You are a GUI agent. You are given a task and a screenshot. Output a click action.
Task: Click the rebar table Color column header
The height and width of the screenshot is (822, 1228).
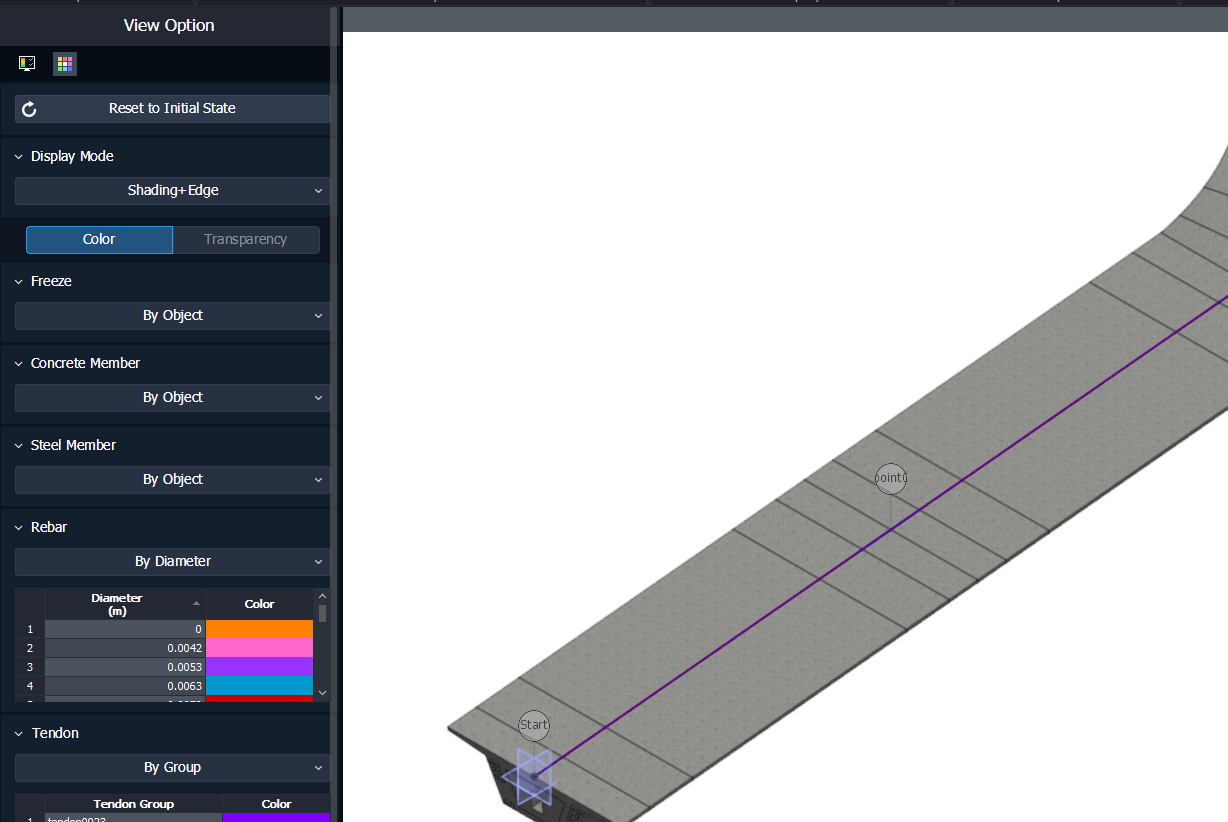pyautogui.click(x=260, y=604)
